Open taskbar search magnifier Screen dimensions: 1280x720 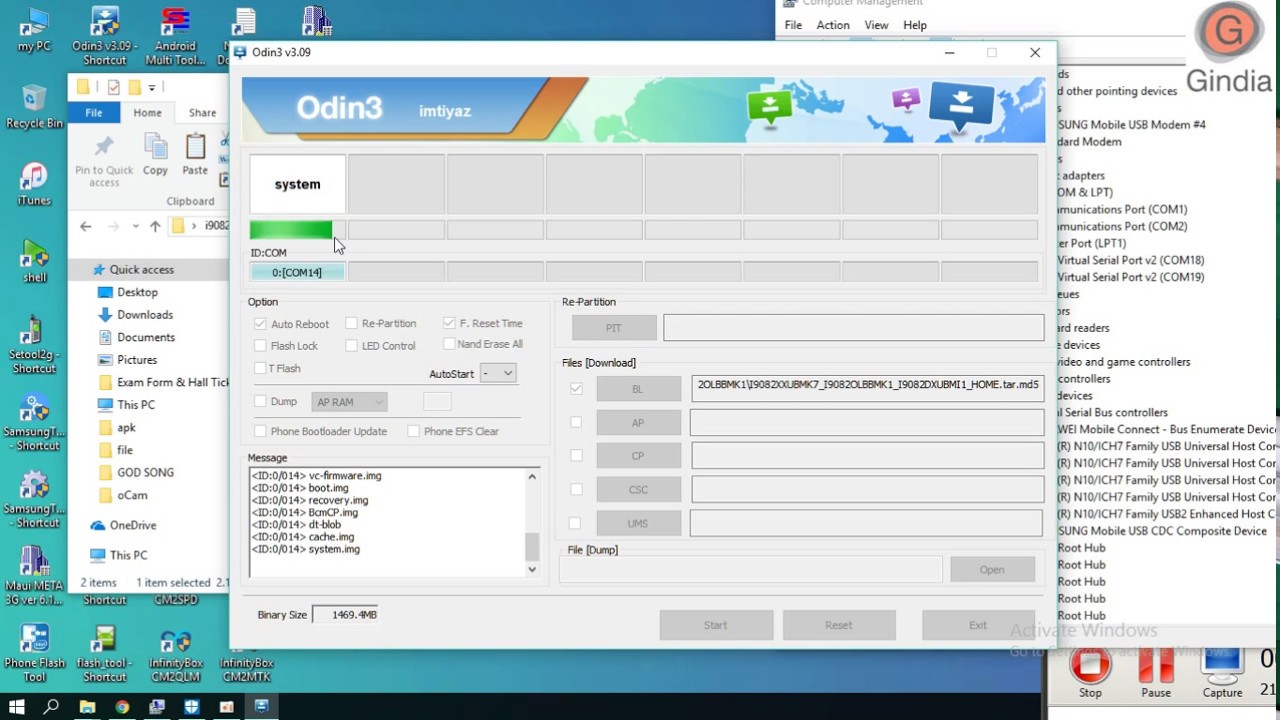(51, 707)
